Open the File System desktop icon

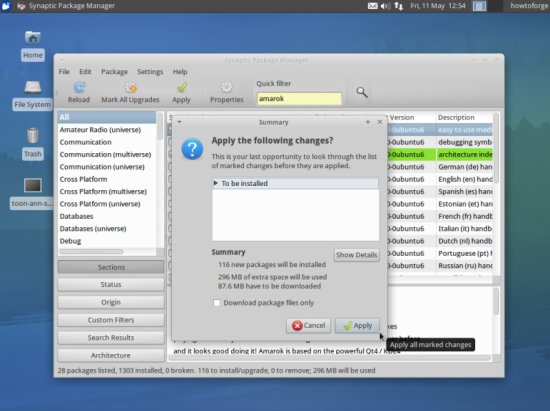[x=33, y=87]
